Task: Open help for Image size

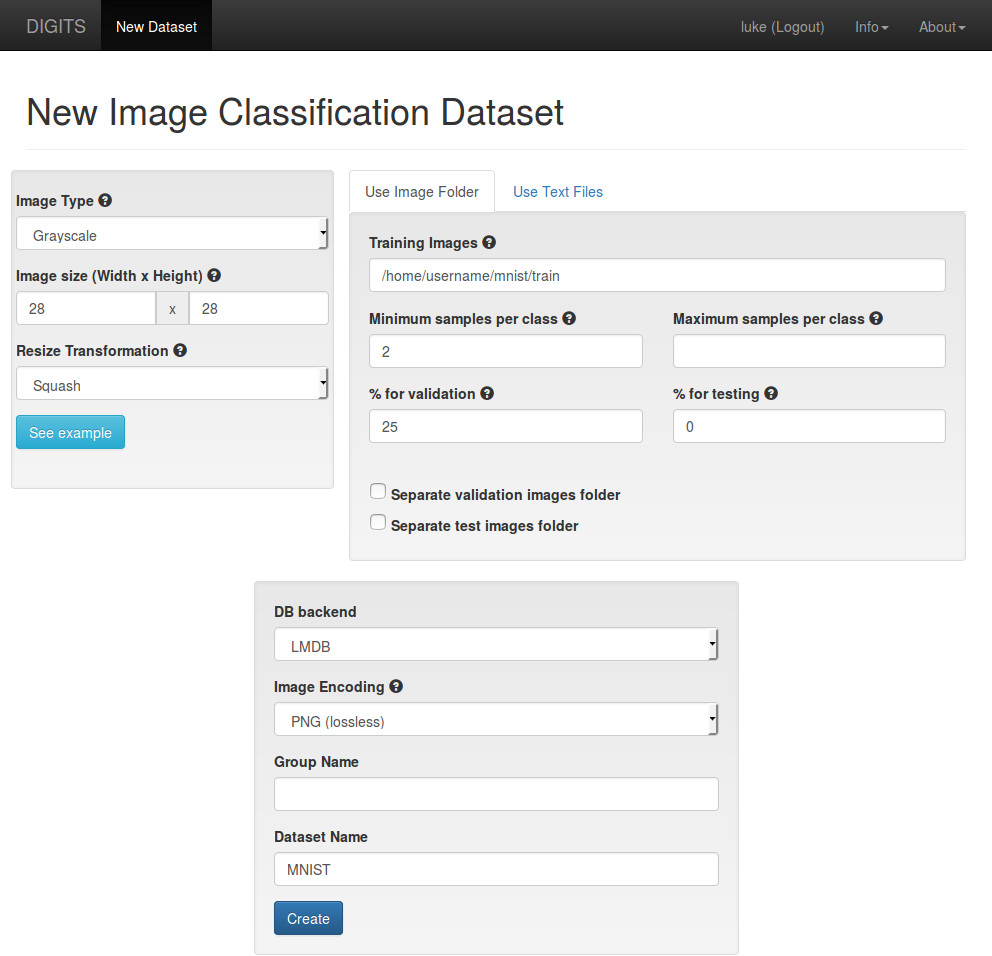Action: pos(213,275)
